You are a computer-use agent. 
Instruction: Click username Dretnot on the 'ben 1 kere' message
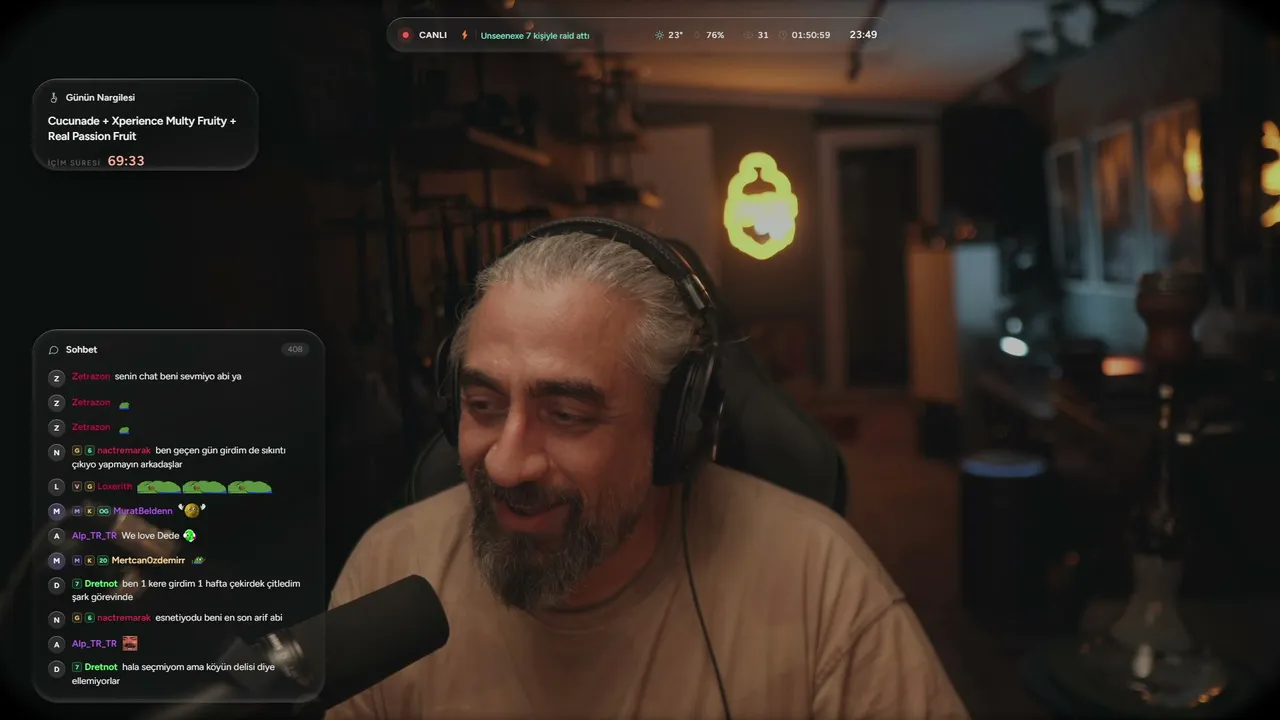tap(101, 583)
